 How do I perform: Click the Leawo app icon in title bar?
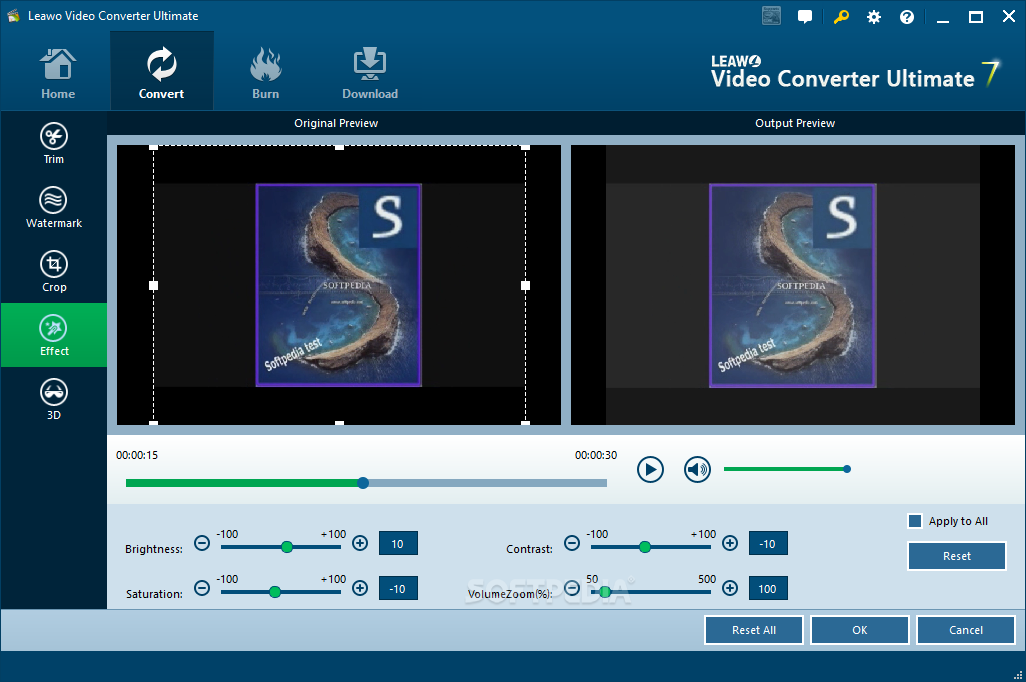(x=13, y=16)
